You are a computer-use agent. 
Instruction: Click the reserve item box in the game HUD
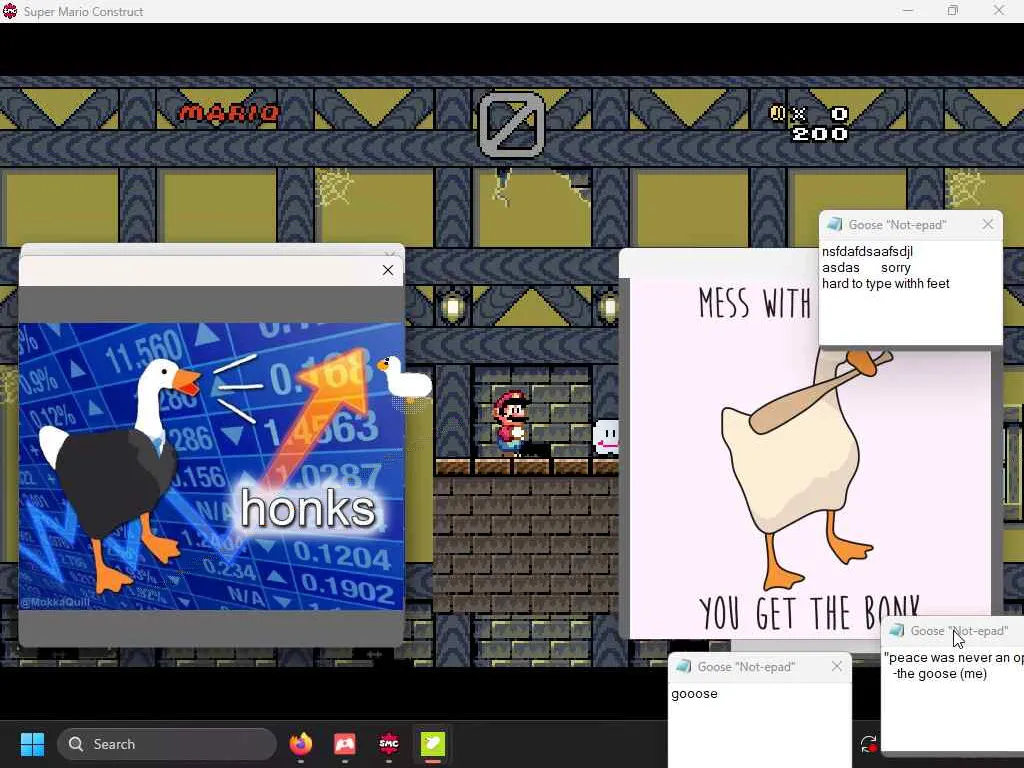click(512, 124)
